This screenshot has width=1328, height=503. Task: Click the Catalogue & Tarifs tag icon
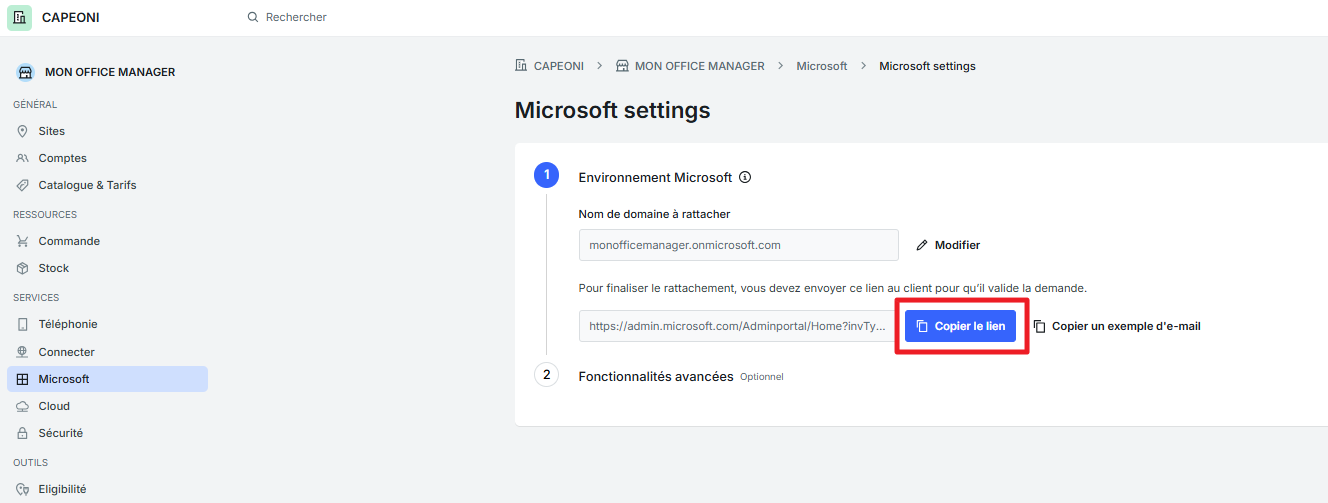(x=23, y=185)
